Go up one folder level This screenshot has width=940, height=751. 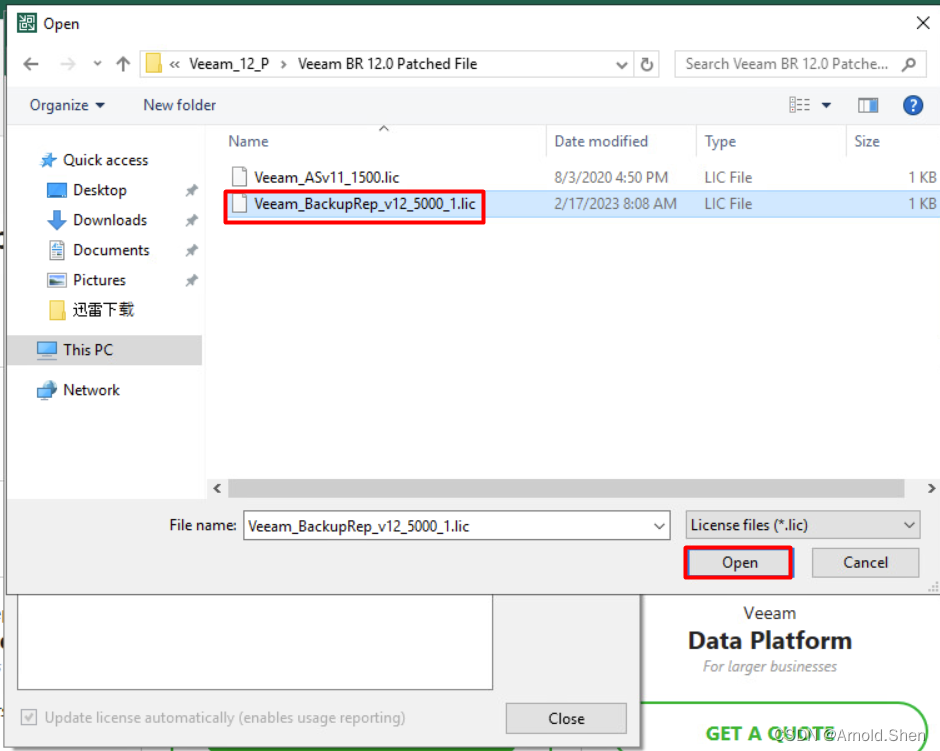123,64
